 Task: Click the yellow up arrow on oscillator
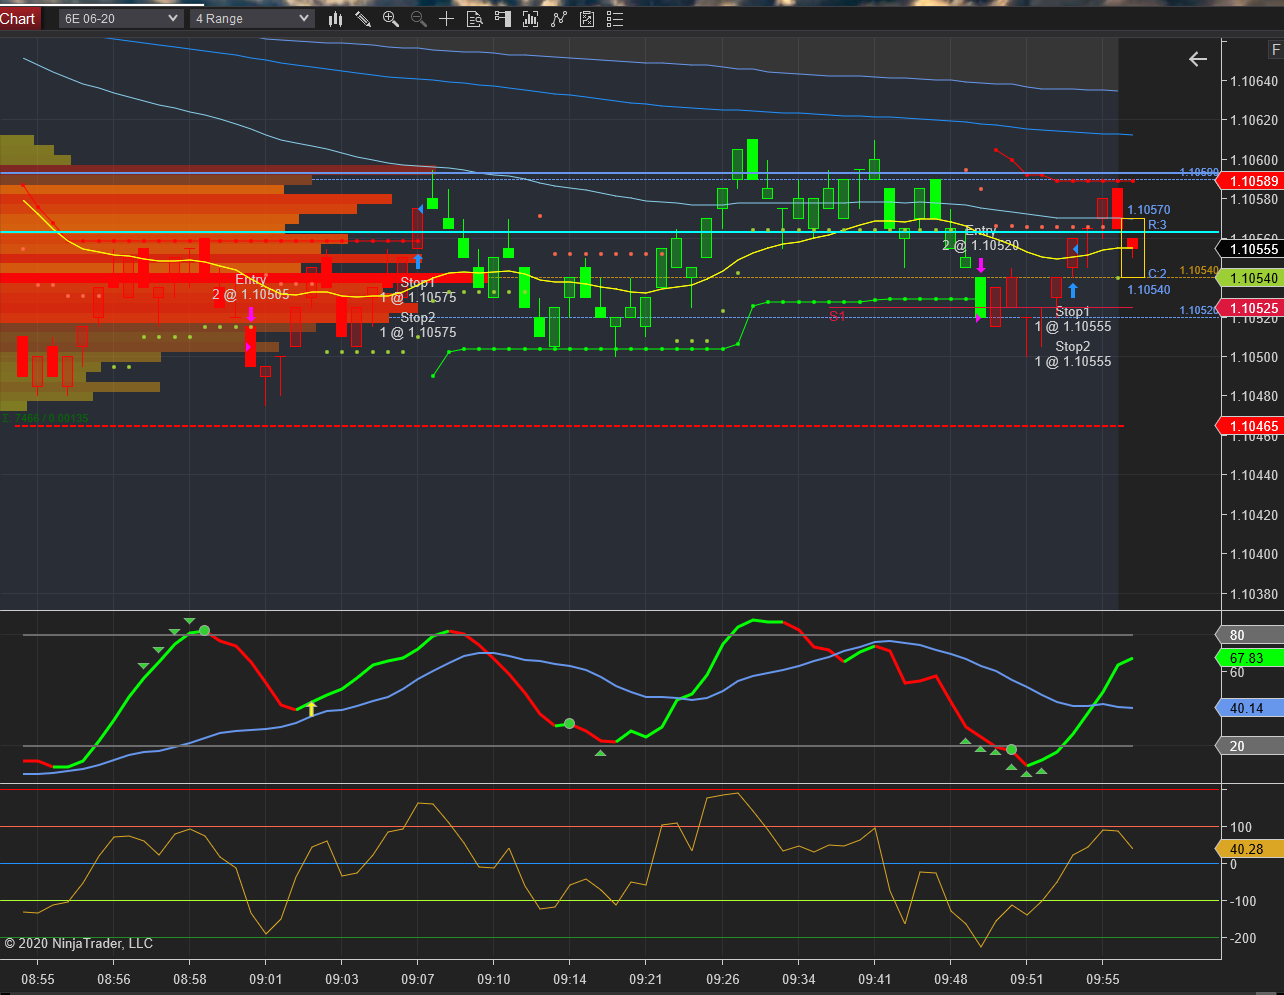[x=311, y=709]
